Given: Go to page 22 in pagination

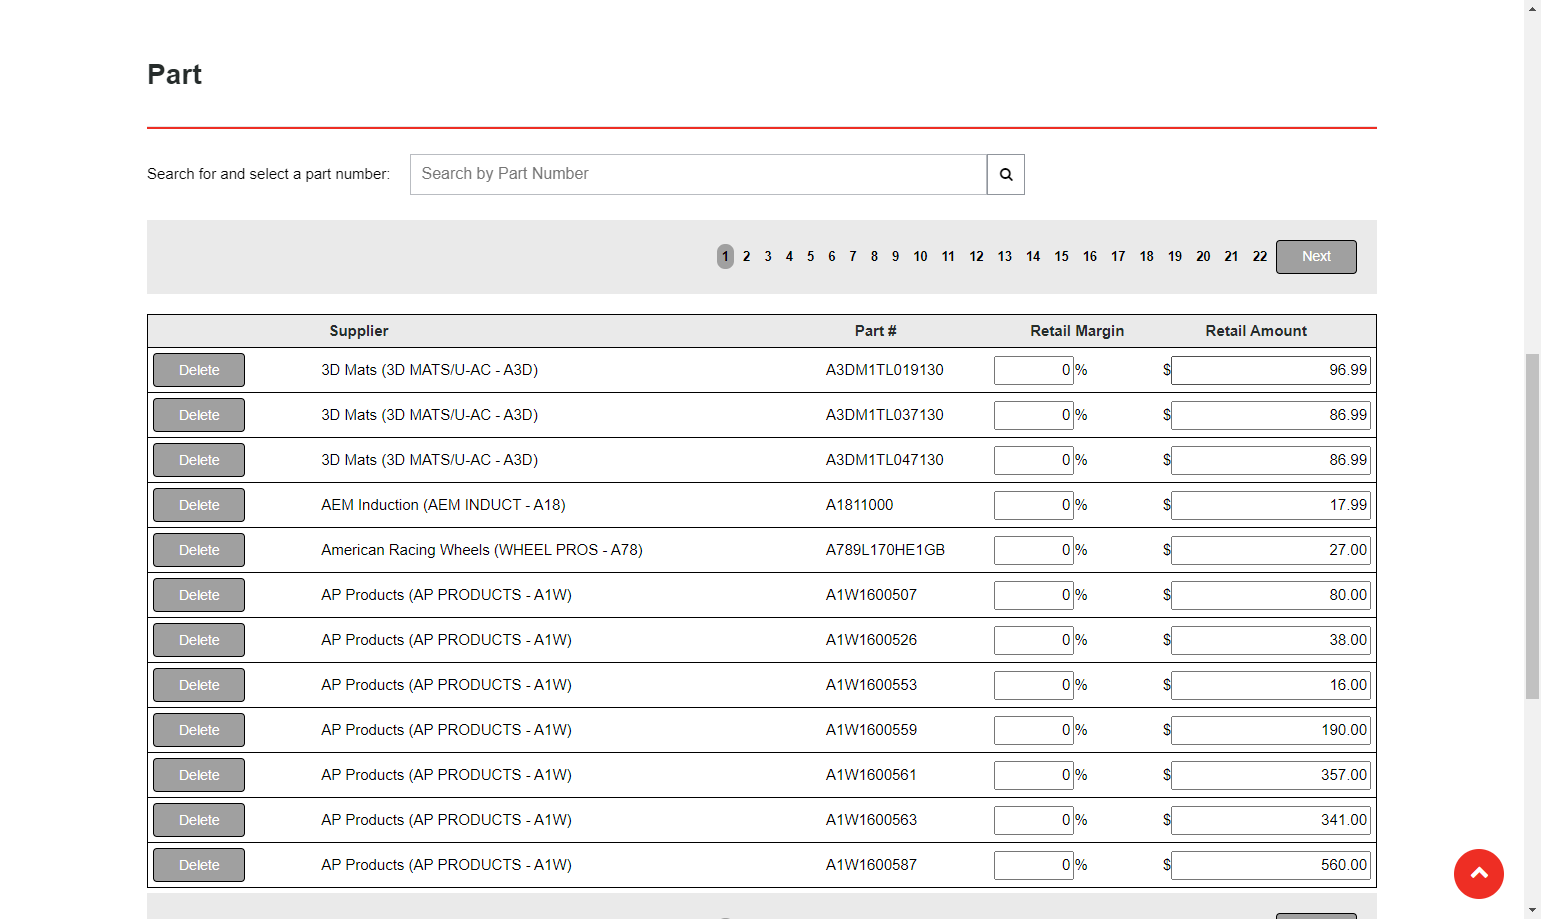Looking at the screenshot, I should (x=1259, y=257).
